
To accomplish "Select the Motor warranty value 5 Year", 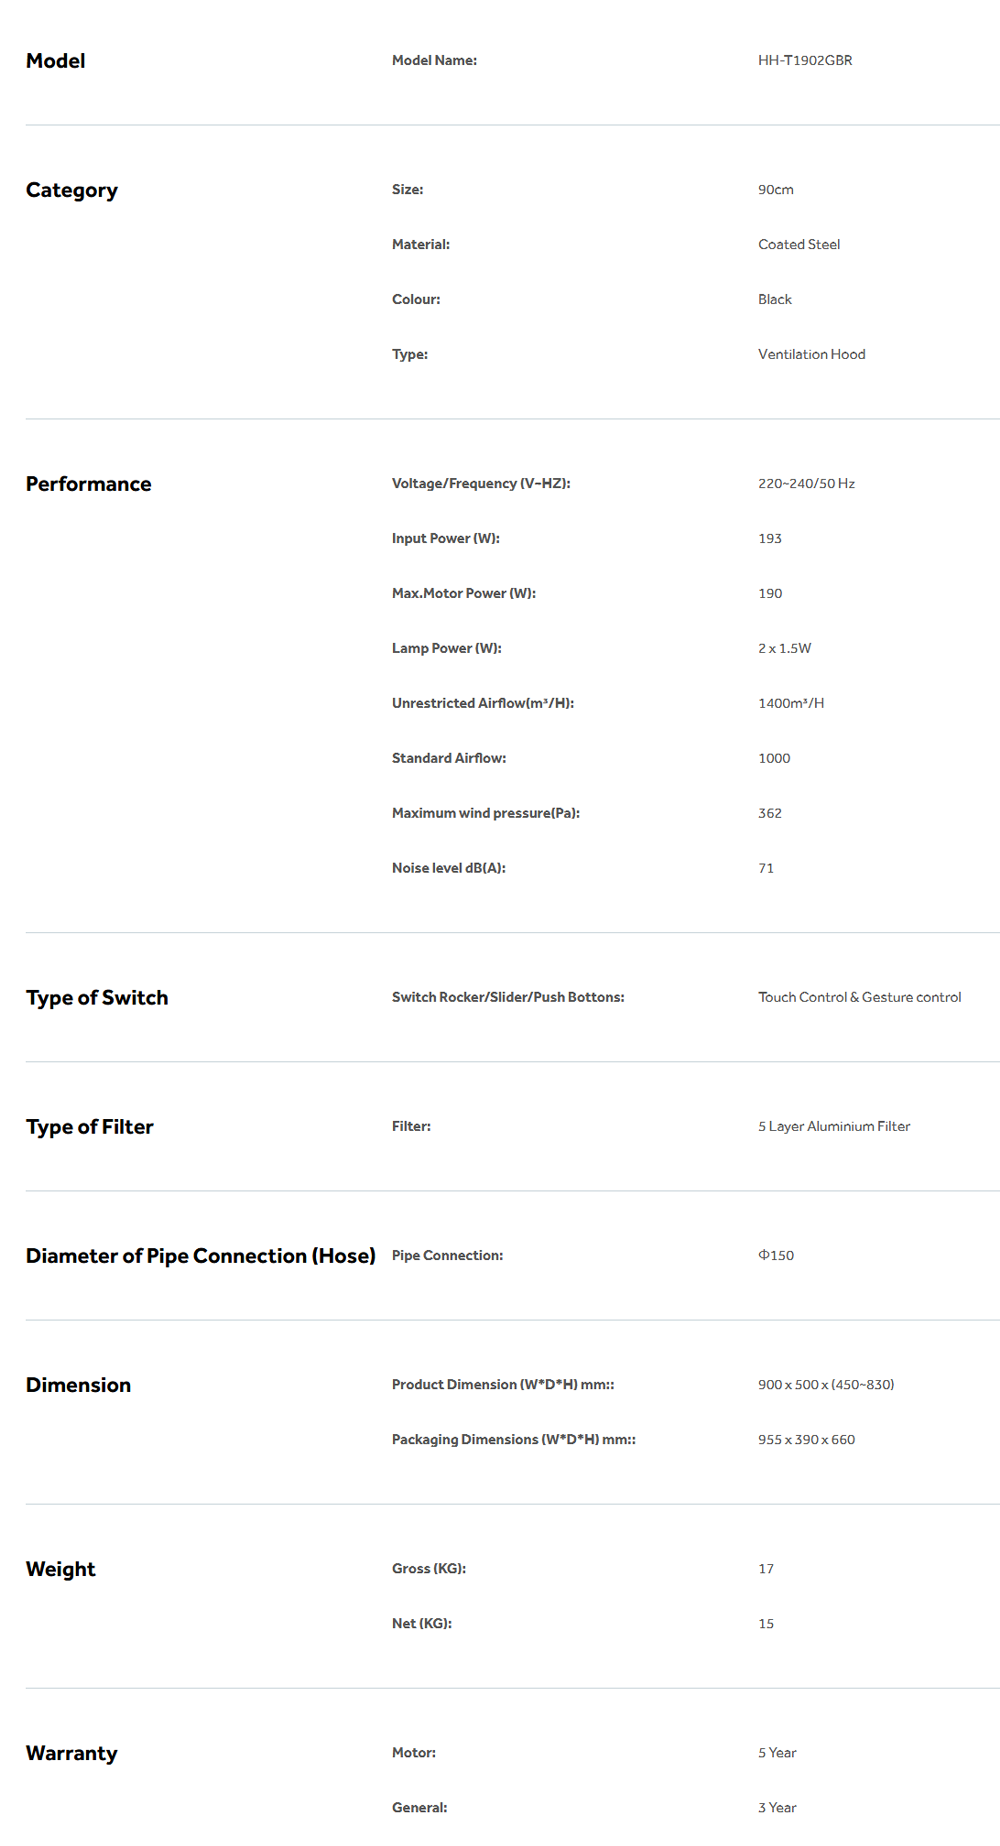I will point(777,1752).
